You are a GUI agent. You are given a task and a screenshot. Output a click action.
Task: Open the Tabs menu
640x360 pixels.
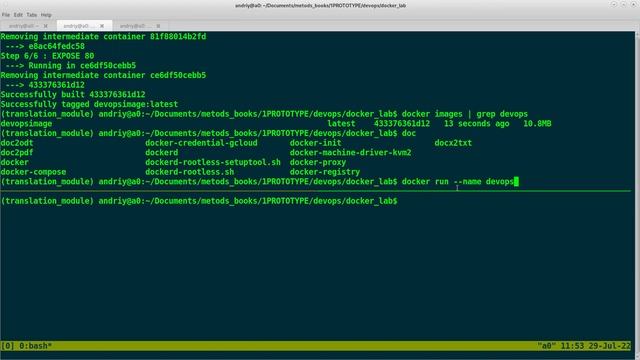coord(32,15)
